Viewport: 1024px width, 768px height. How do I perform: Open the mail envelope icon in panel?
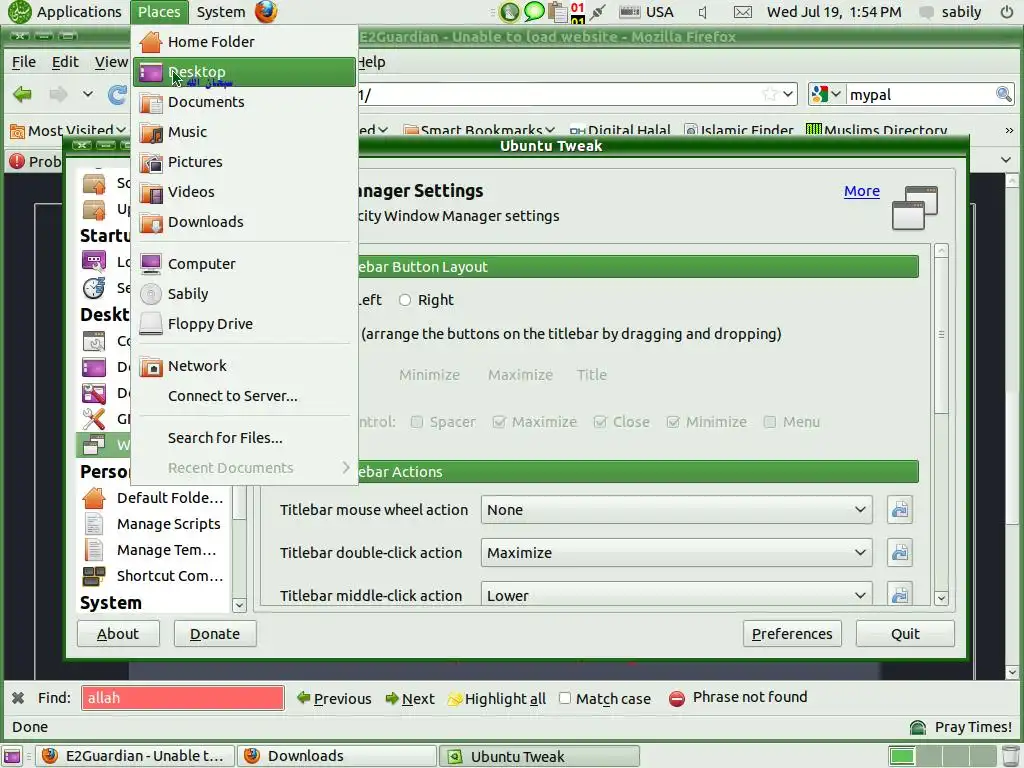click(743, 12)
